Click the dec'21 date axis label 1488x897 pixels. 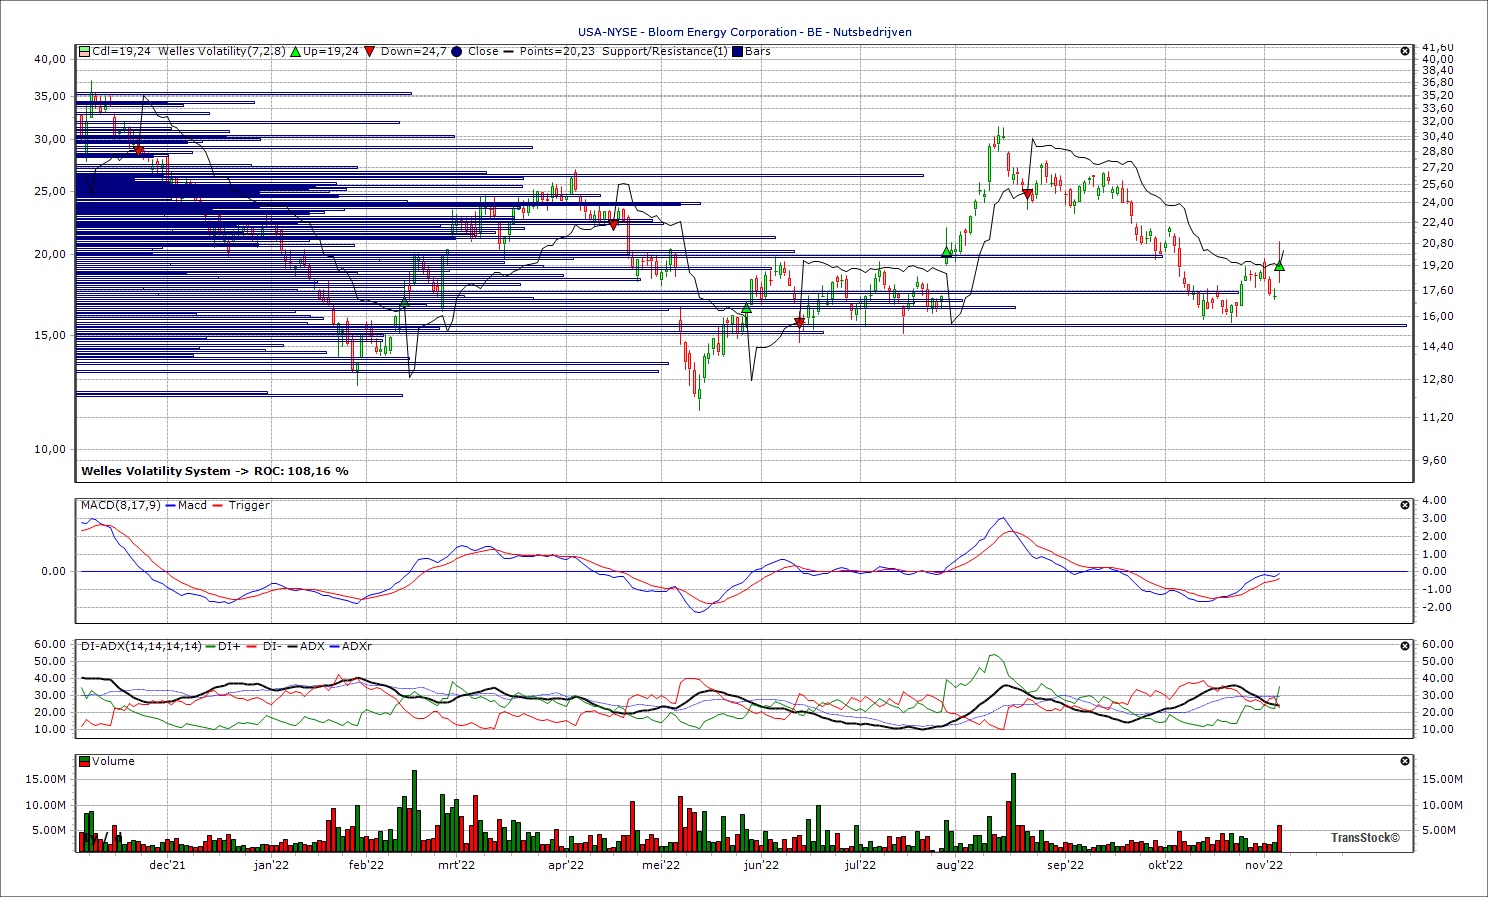(167, 865)
